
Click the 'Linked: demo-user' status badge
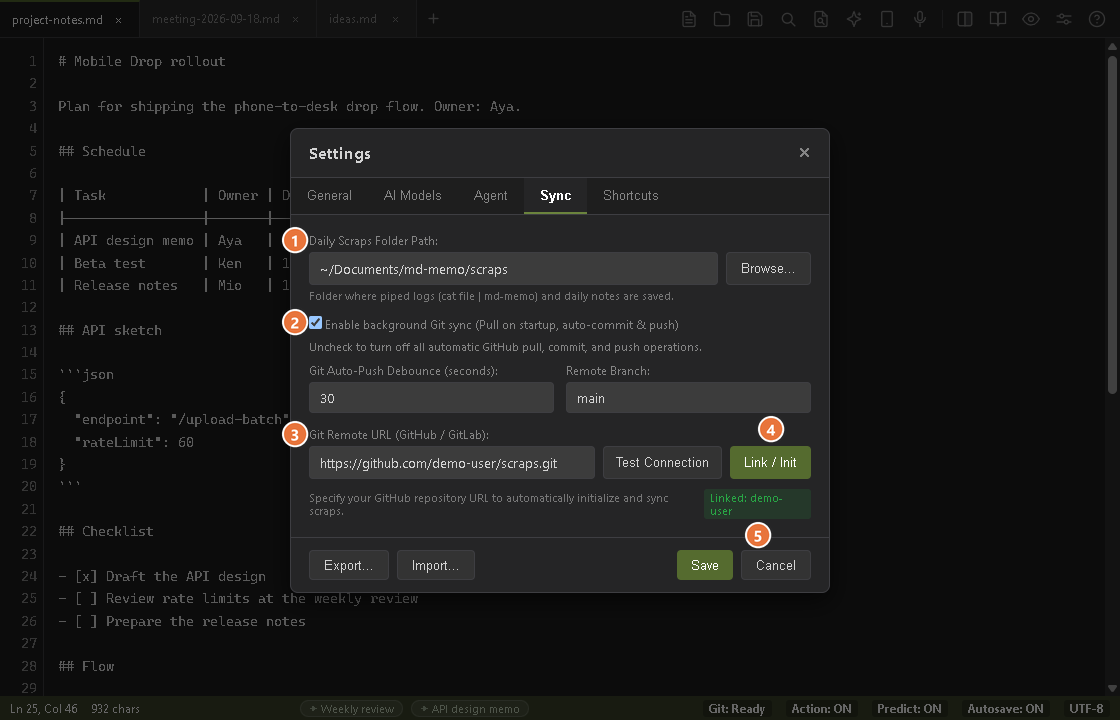click(757, 504)
